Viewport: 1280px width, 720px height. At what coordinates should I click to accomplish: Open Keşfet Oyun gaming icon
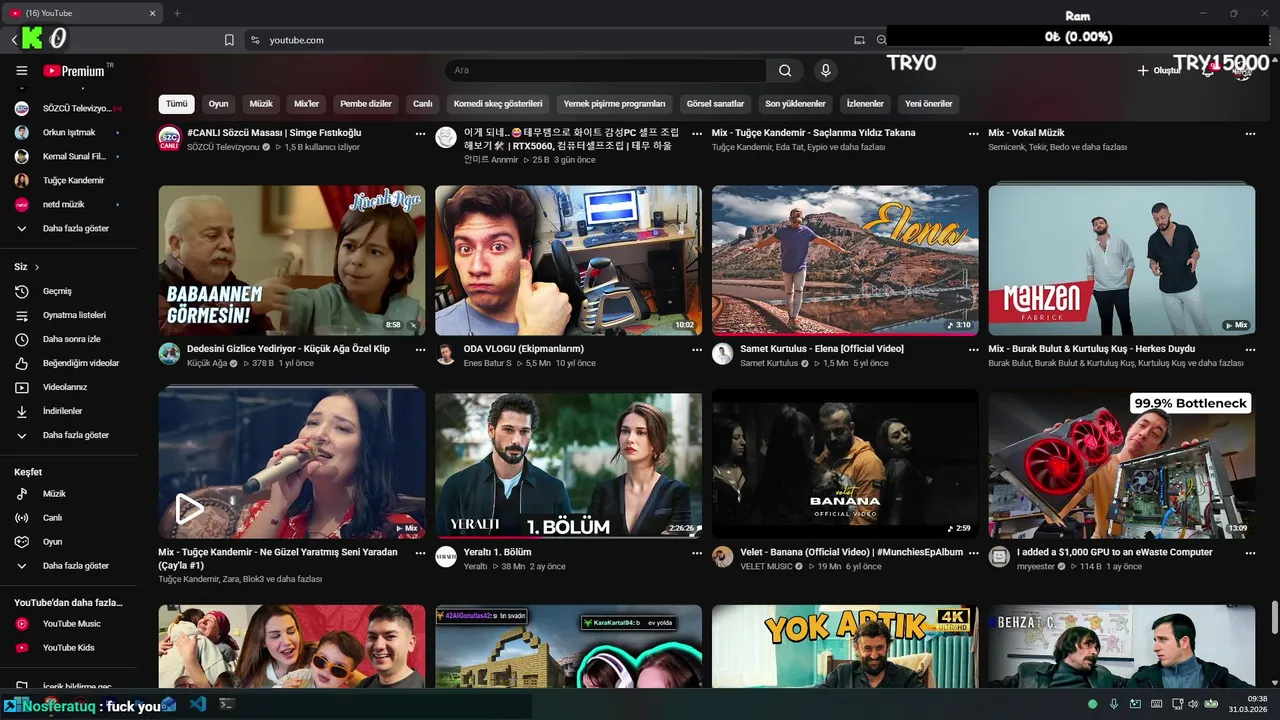pyautogui.click(x=21, y=542)
